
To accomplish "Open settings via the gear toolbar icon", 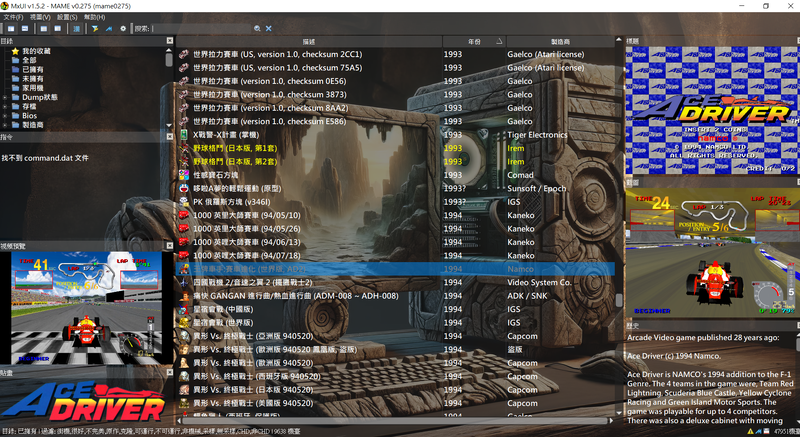I will click(123, 29).
